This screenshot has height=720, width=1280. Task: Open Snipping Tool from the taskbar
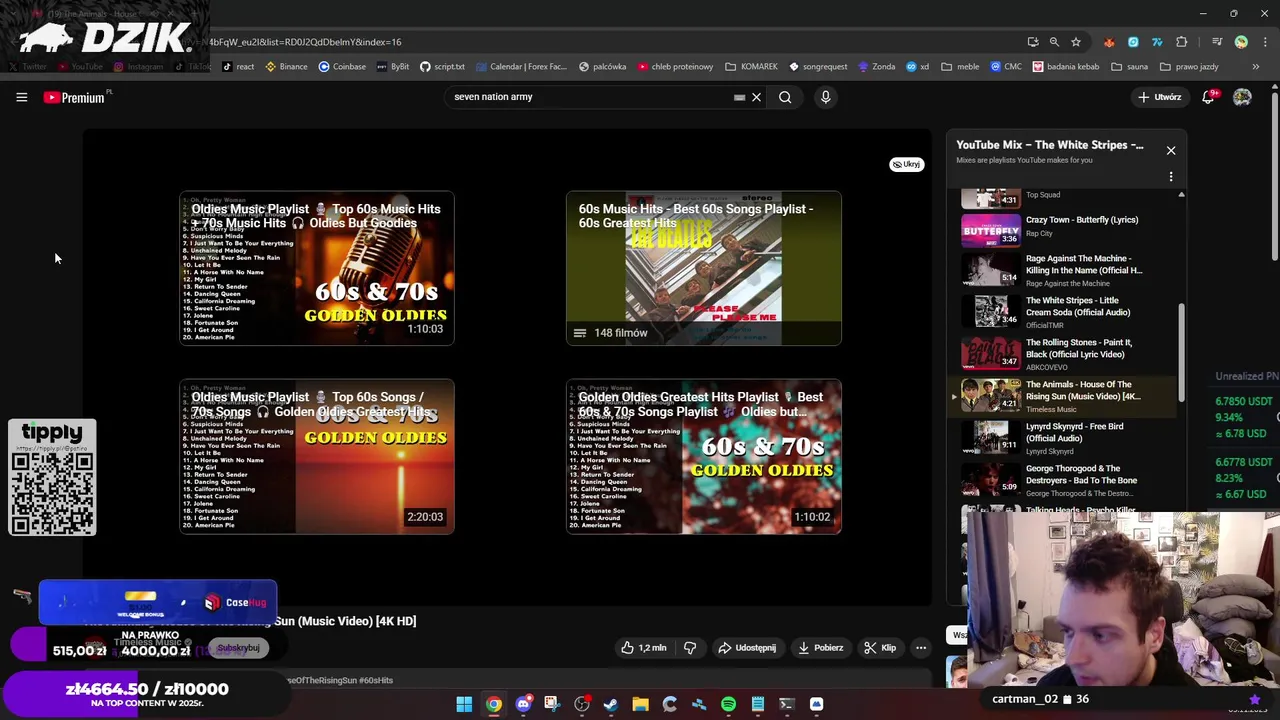point(552,704)
